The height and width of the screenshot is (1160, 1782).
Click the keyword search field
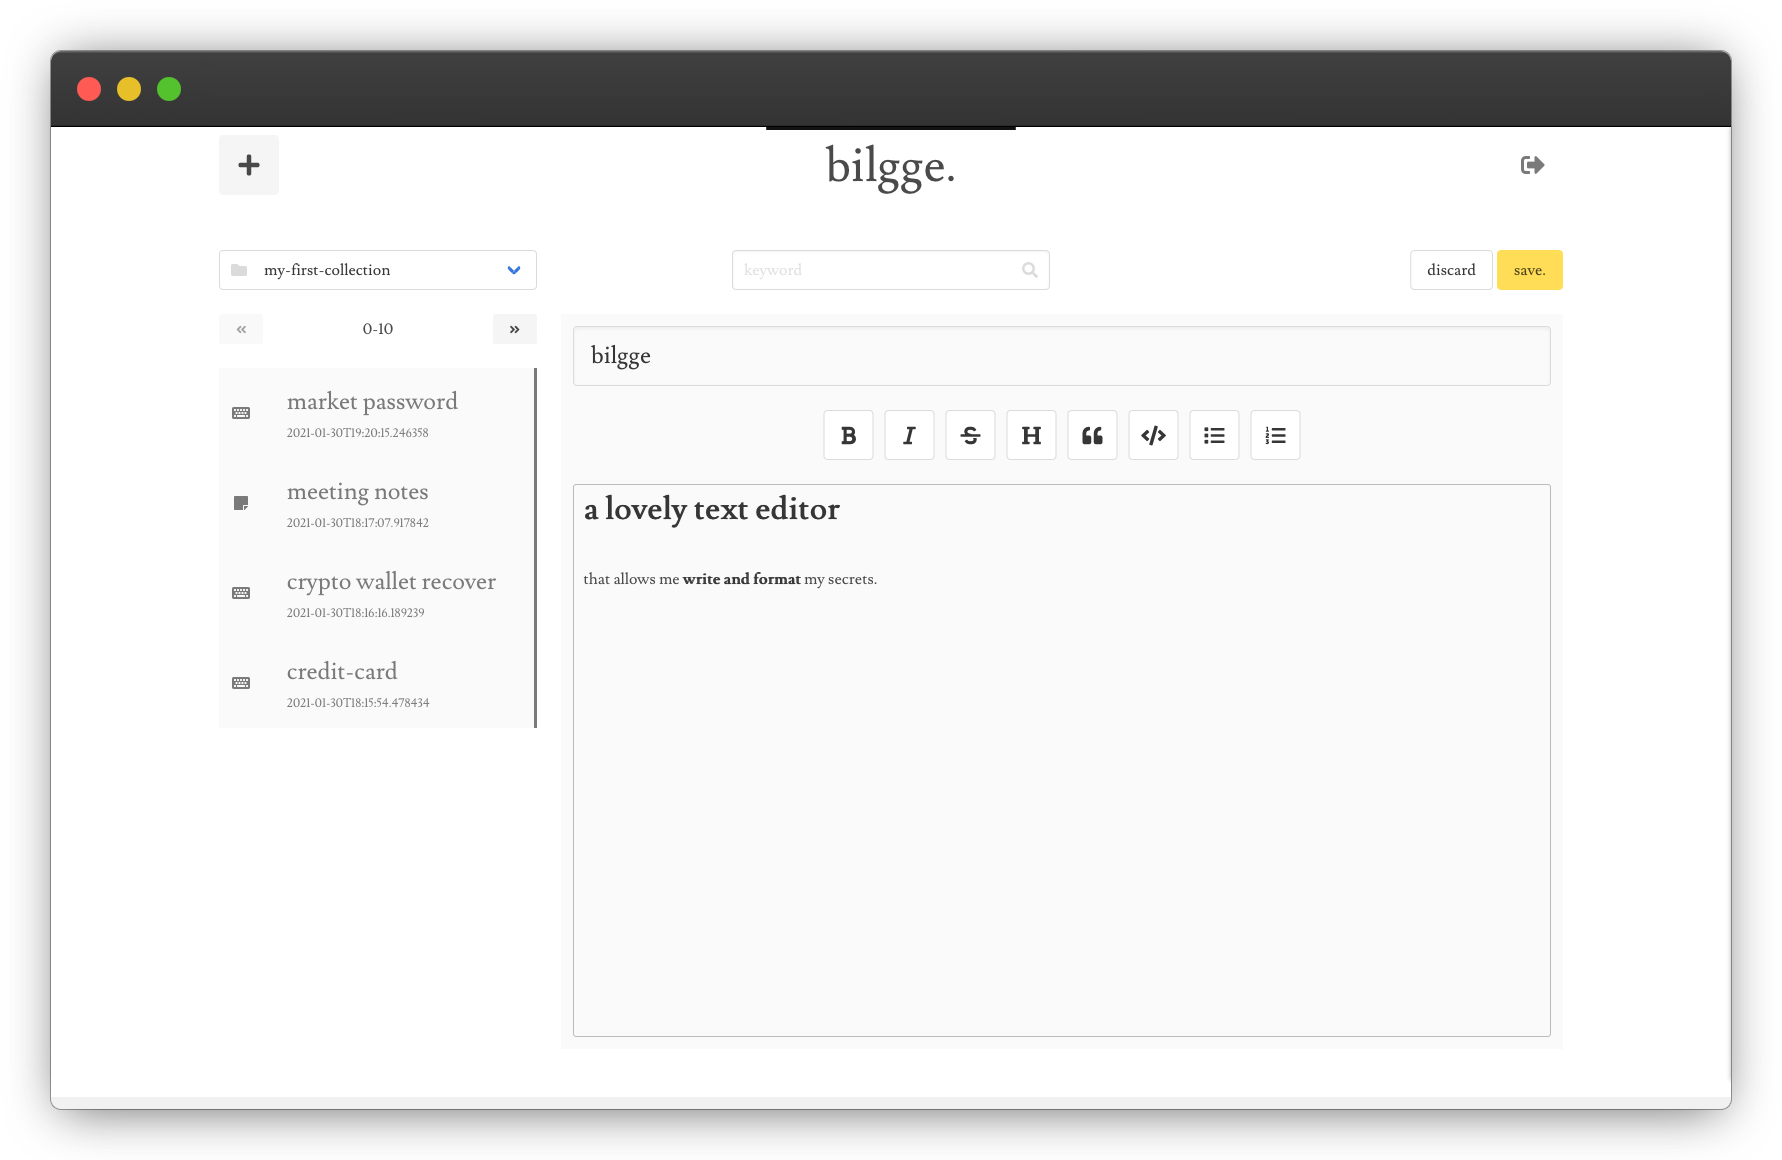[880, 270]
